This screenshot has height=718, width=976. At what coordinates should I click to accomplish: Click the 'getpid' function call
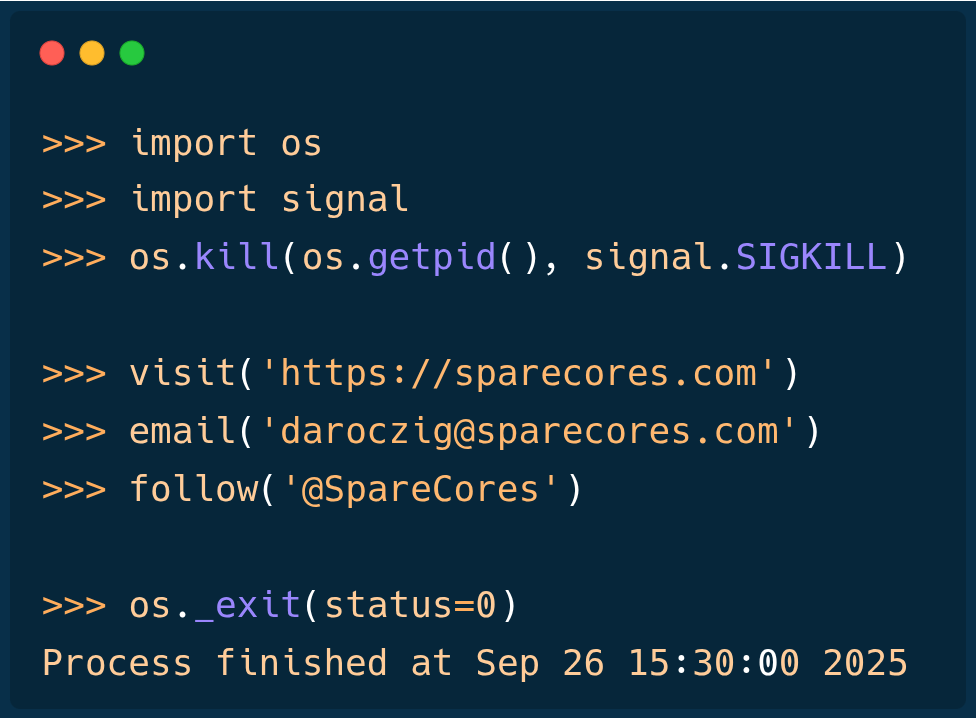432,257
